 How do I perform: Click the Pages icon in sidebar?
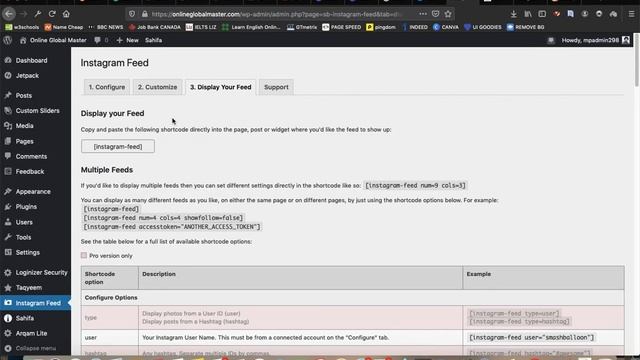click(x=8, y=141)
